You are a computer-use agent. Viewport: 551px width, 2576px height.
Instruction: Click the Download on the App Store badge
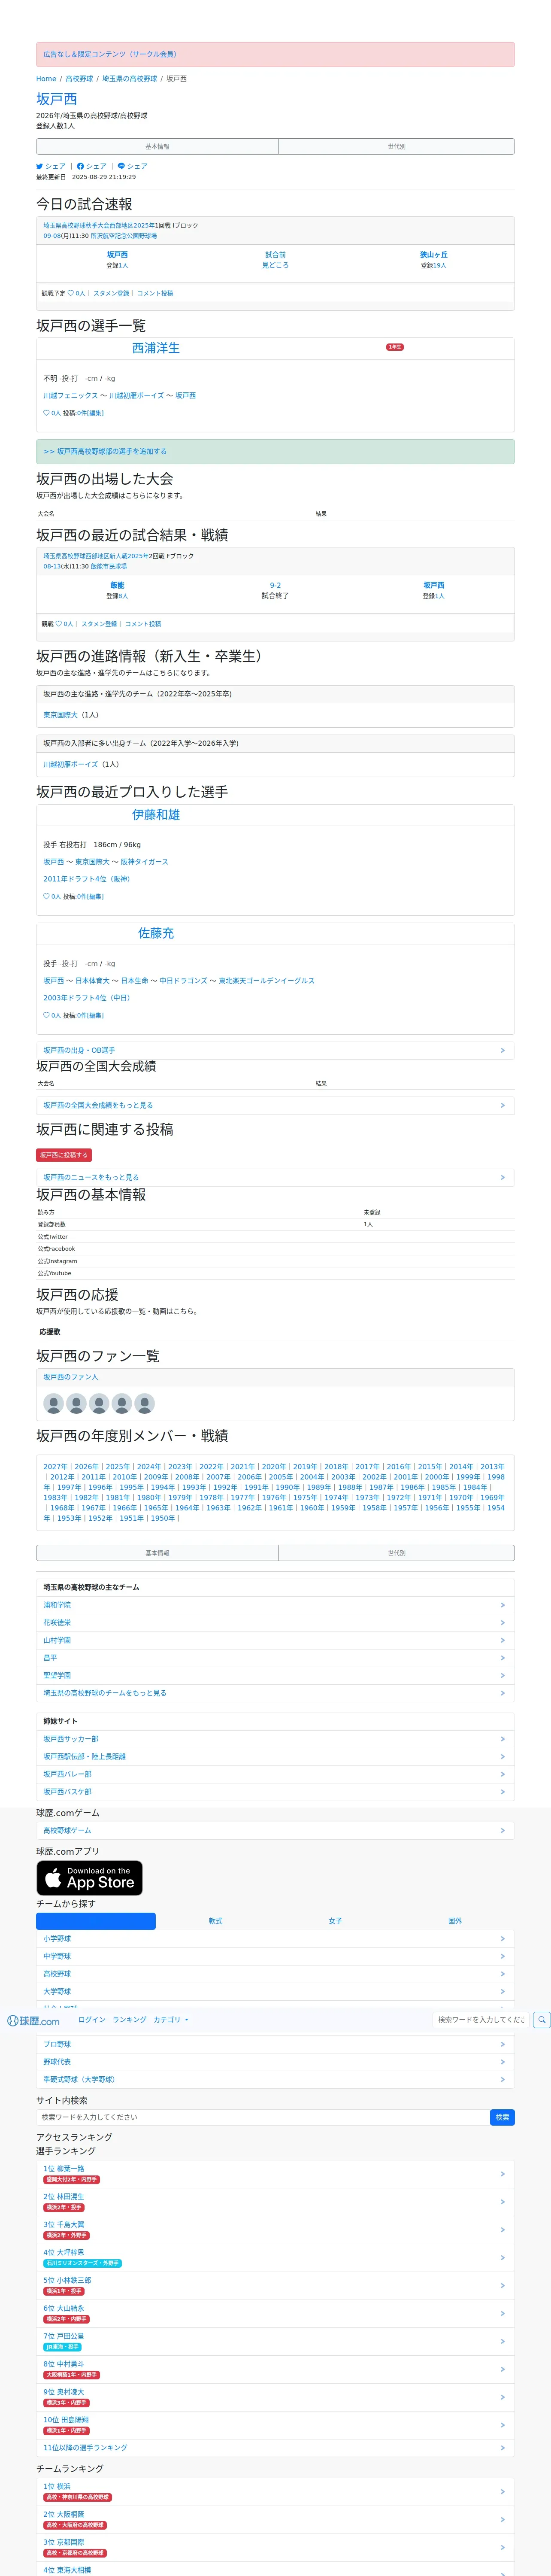click(x=90, y=1877)
